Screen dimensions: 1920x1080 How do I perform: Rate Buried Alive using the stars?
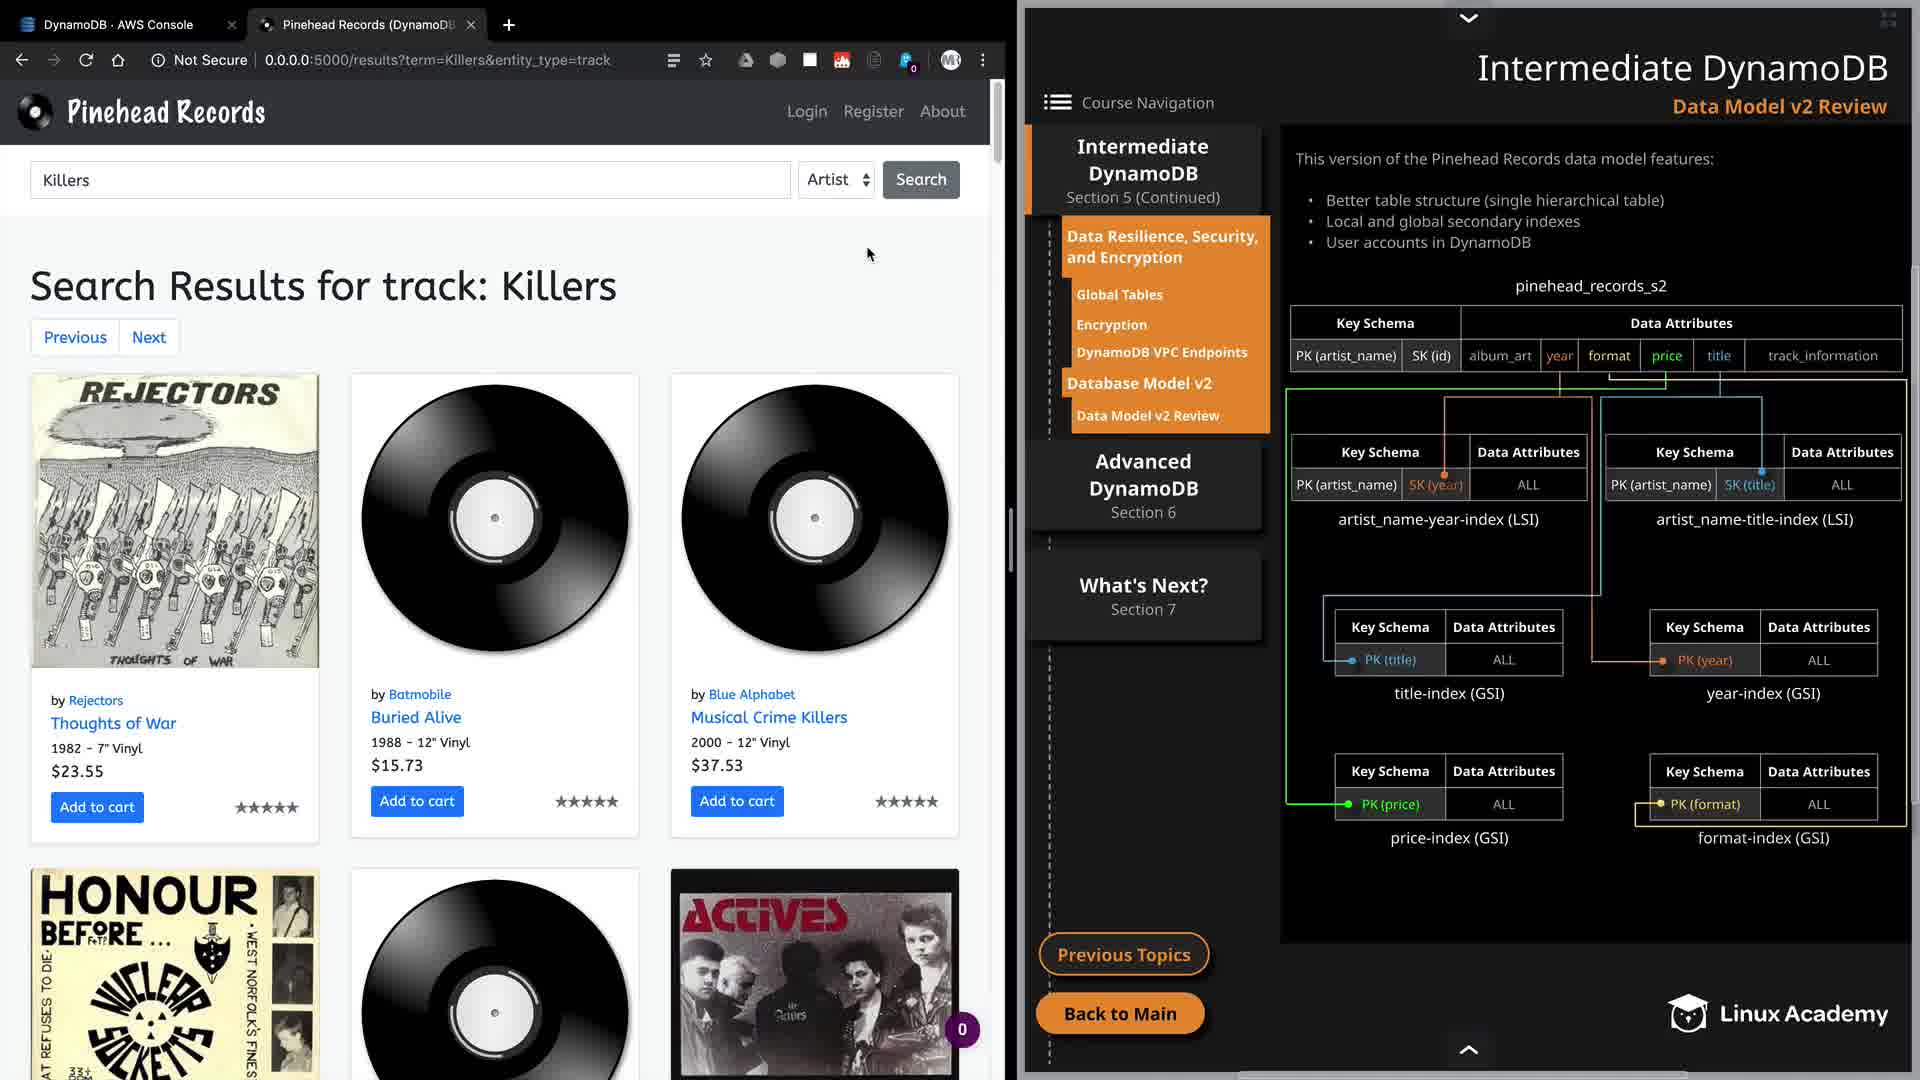pyautogui.click(x=586, y=801)
